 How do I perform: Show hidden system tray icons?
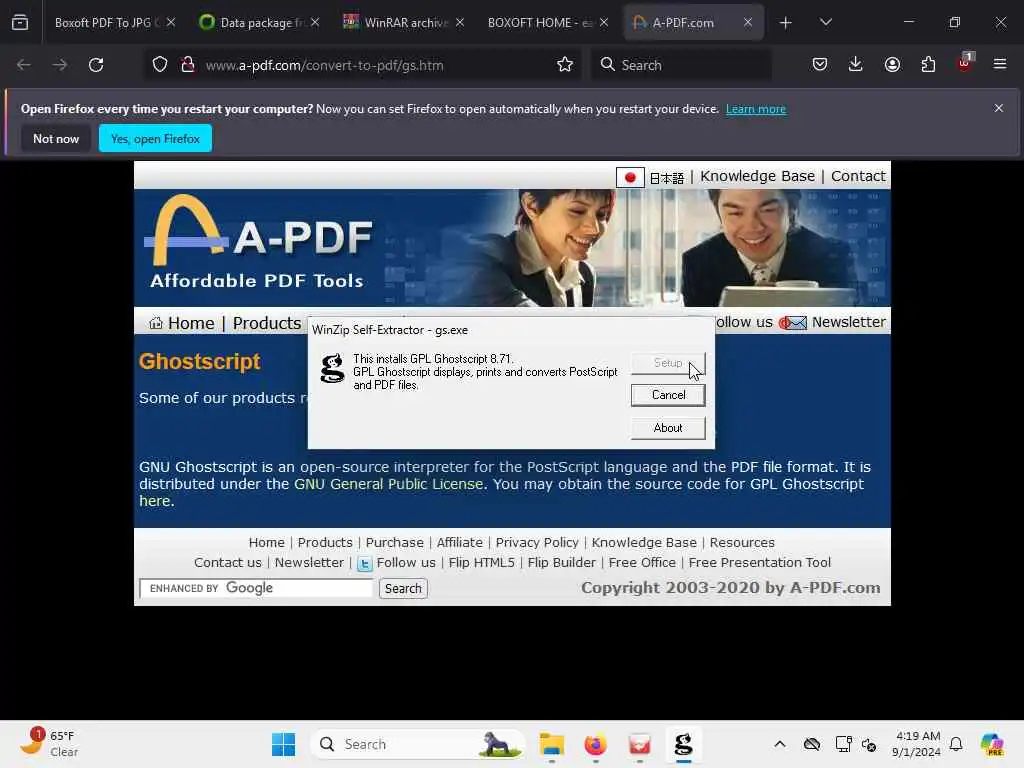tap(780, 744)
